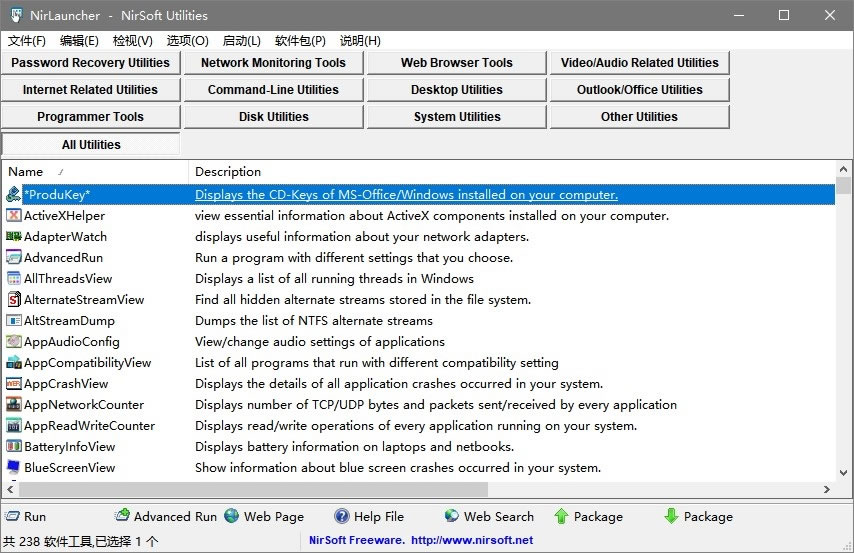Click the AlternateStreamView icon
Image resolution: width=854 pixels, height=553 pixels.
(14, 300)
